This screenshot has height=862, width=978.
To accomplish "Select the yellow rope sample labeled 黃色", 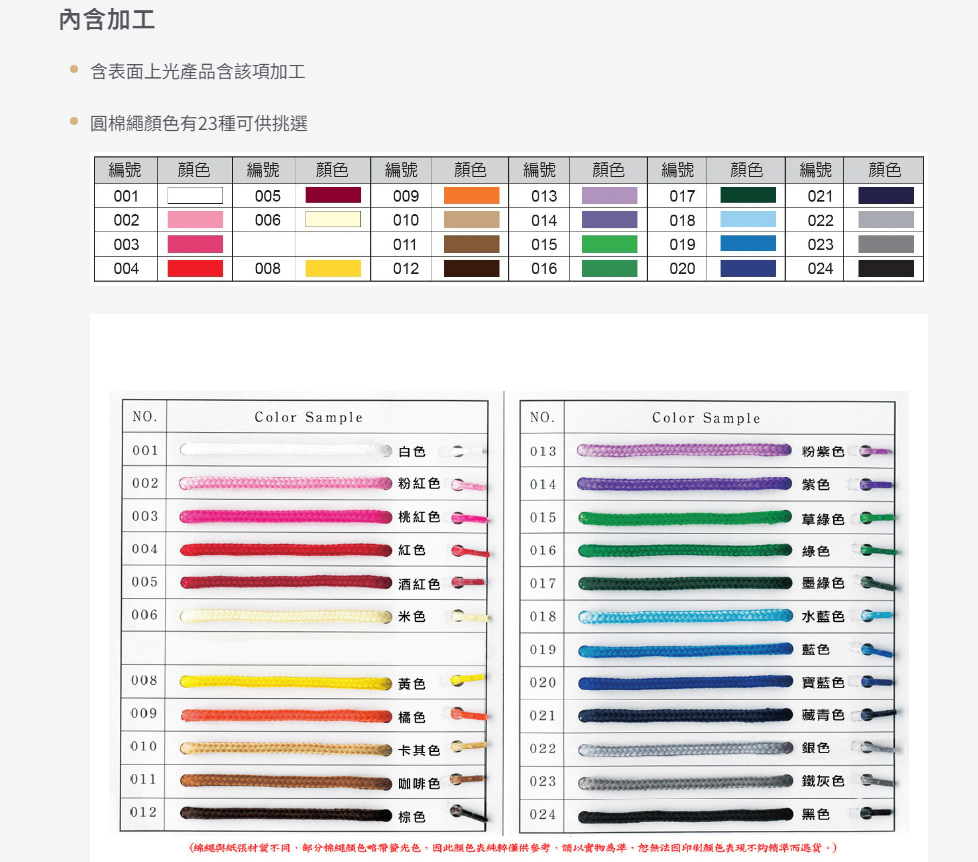I will click(x=285, y=682).
